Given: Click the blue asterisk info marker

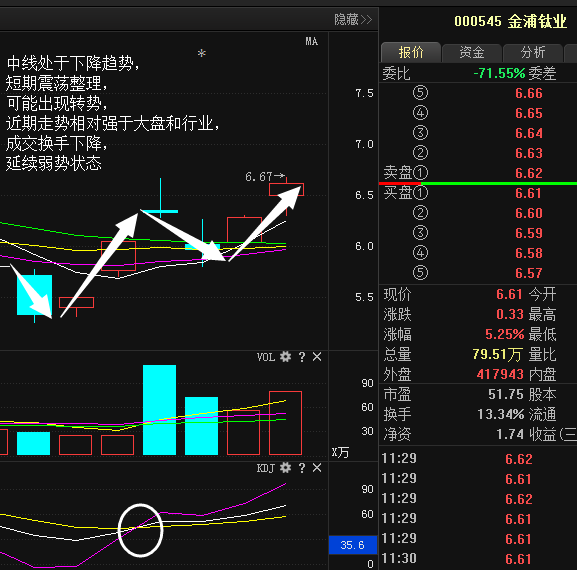Looking at the screenshot, I should pyautogui.click(x=202, y=54).
